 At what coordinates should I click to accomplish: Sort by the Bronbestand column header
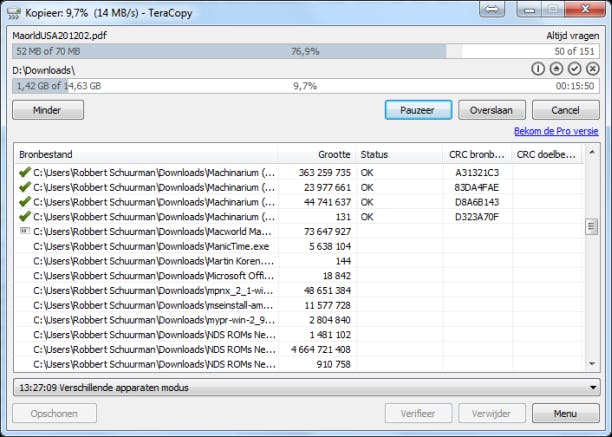146,155
